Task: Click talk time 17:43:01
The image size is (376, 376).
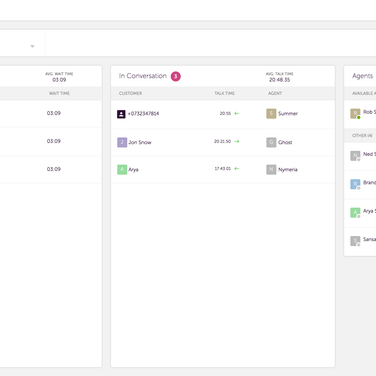Action: pos(222,169)
